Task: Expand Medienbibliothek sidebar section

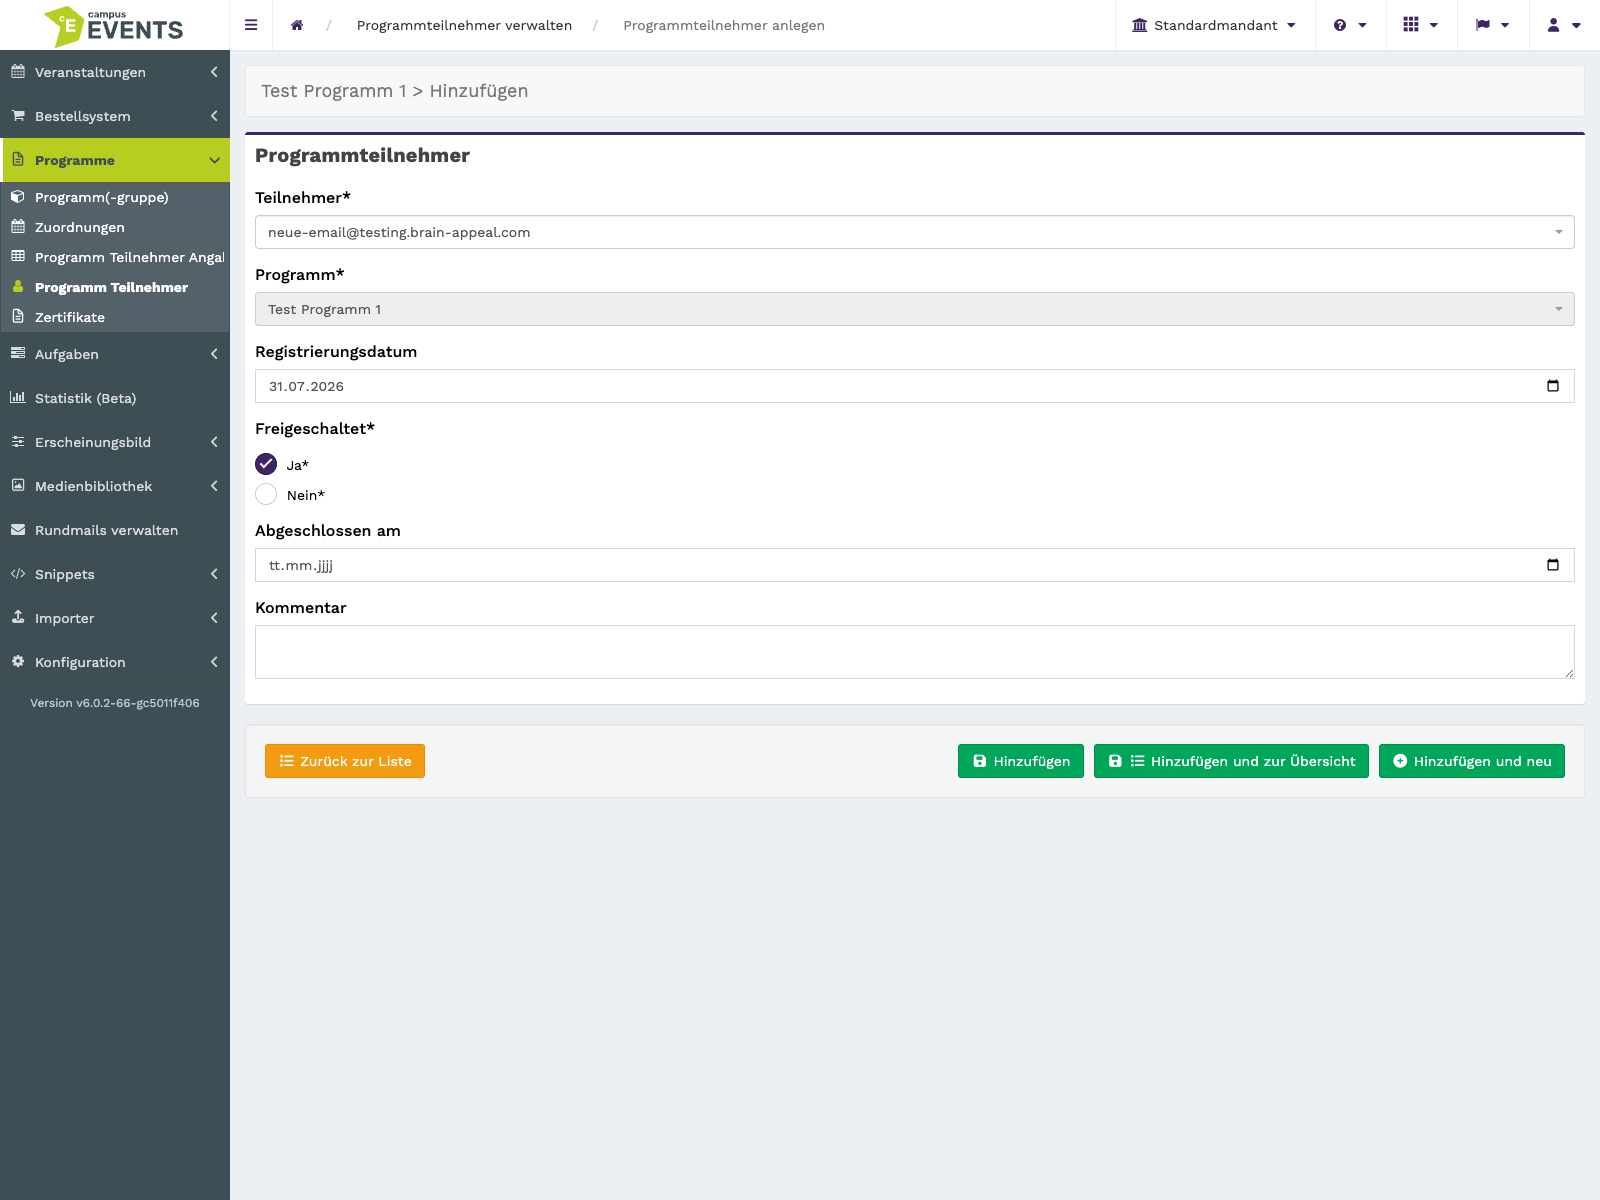Action: pyautogui.click(x=115, y=486)
